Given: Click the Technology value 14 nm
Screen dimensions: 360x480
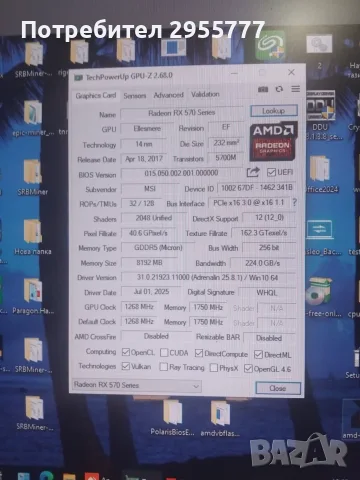Looking at the screenshot, I should coord(144,144).
